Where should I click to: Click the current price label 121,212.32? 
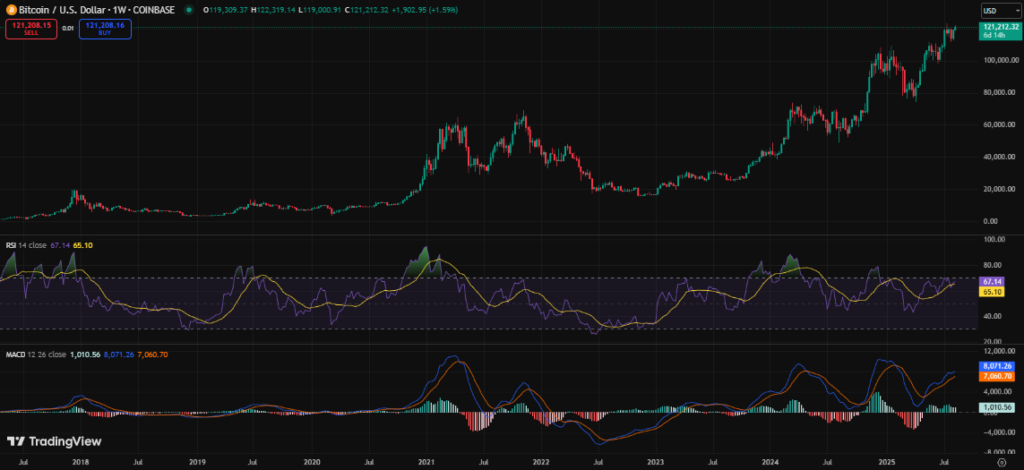click(x=999, y=29)
